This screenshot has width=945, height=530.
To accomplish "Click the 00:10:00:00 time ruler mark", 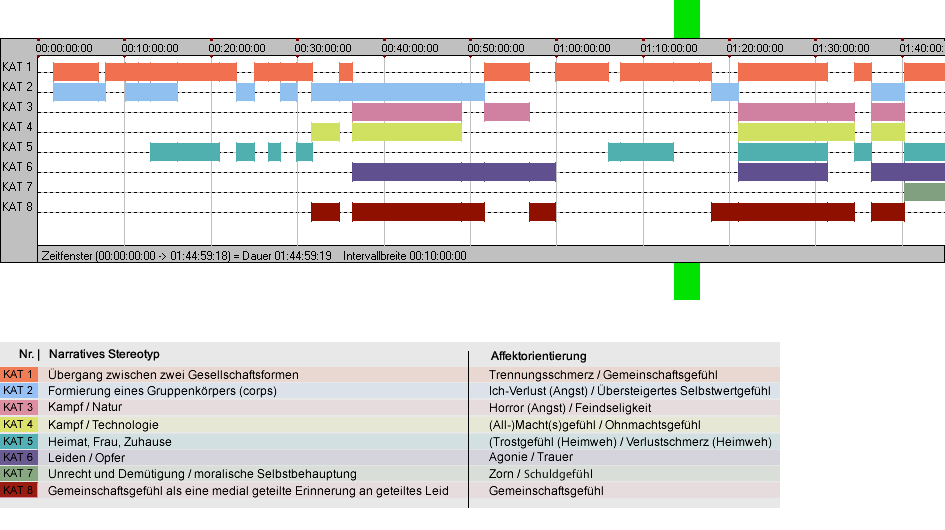I will 150,48.
